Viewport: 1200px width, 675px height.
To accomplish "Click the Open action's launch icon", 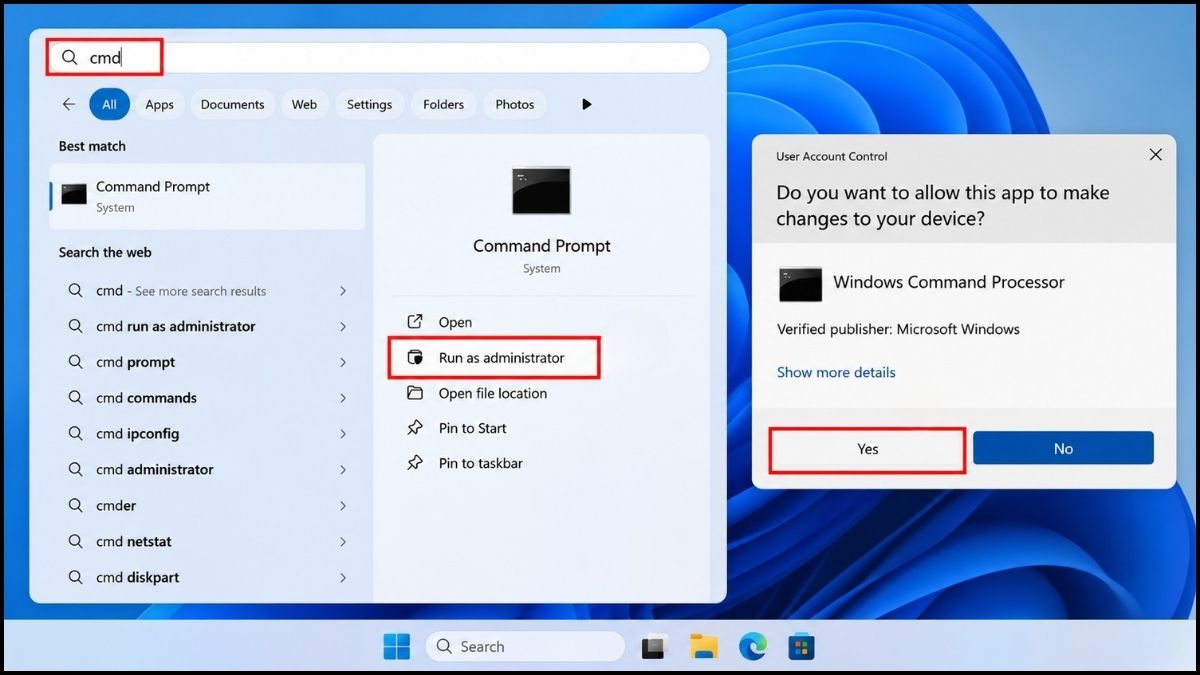I will click(415, 322).
